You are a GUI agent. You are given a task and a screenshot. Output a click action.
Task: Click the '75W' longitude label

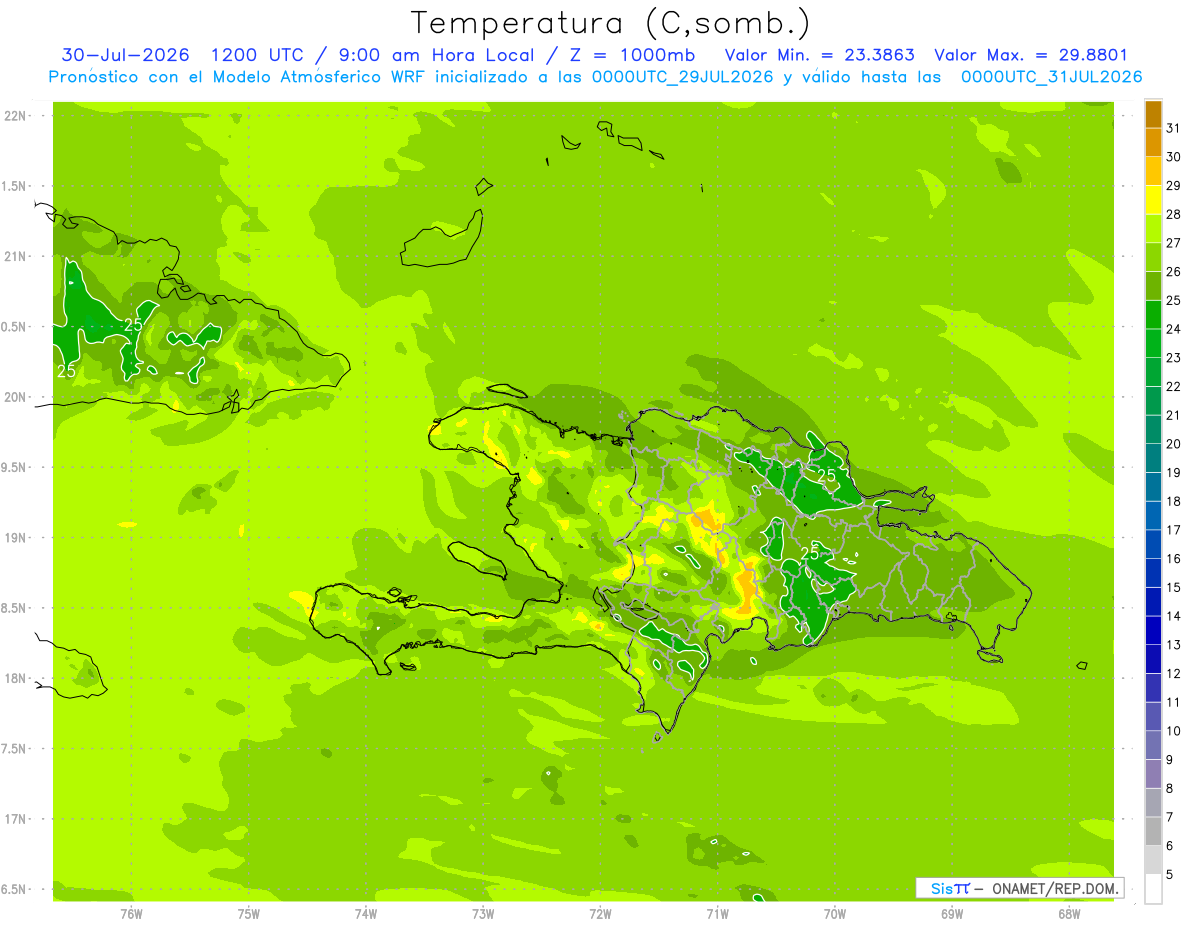click(x=249, y=914)
